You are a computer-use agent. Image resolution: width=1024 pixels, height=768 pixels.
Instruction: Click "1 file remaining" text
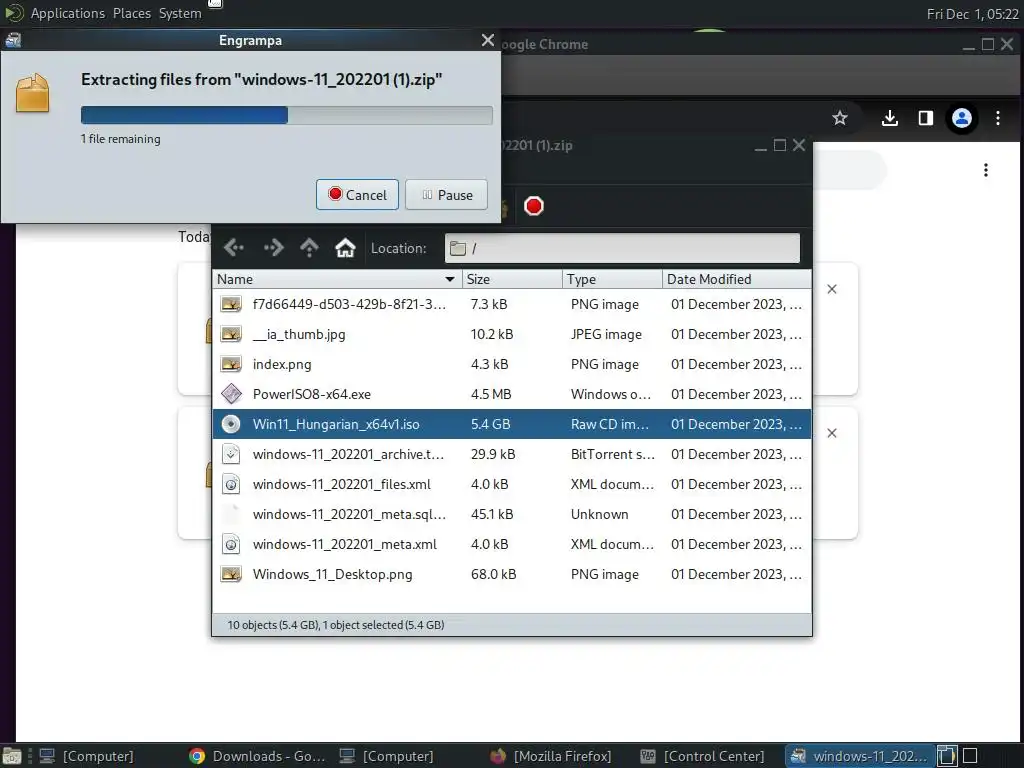click(x=121, y=139)
